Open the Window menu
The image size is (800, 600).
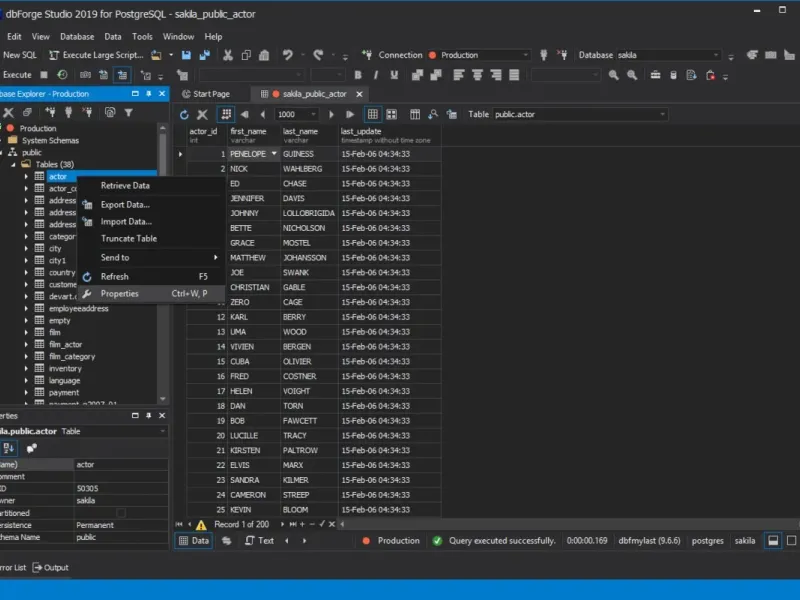[178, 37]
